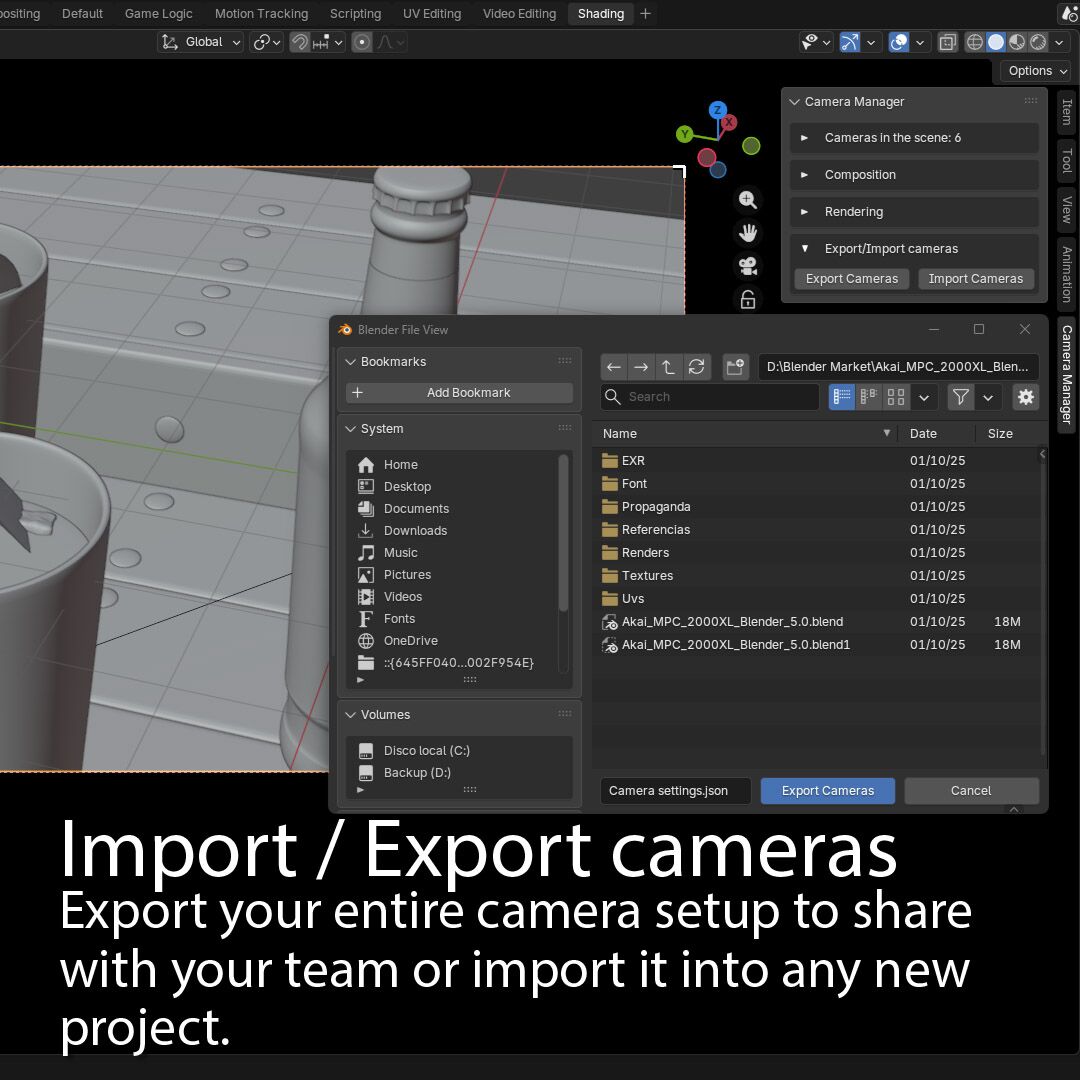Collapse the Volumes section
Viewport: 1080px width, 1080px height.
(351, 715)
